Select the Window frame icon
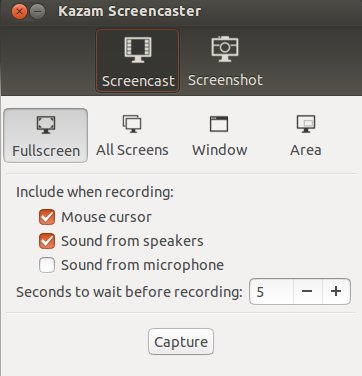This screenshot has height=376, width=362. [219, 124]
